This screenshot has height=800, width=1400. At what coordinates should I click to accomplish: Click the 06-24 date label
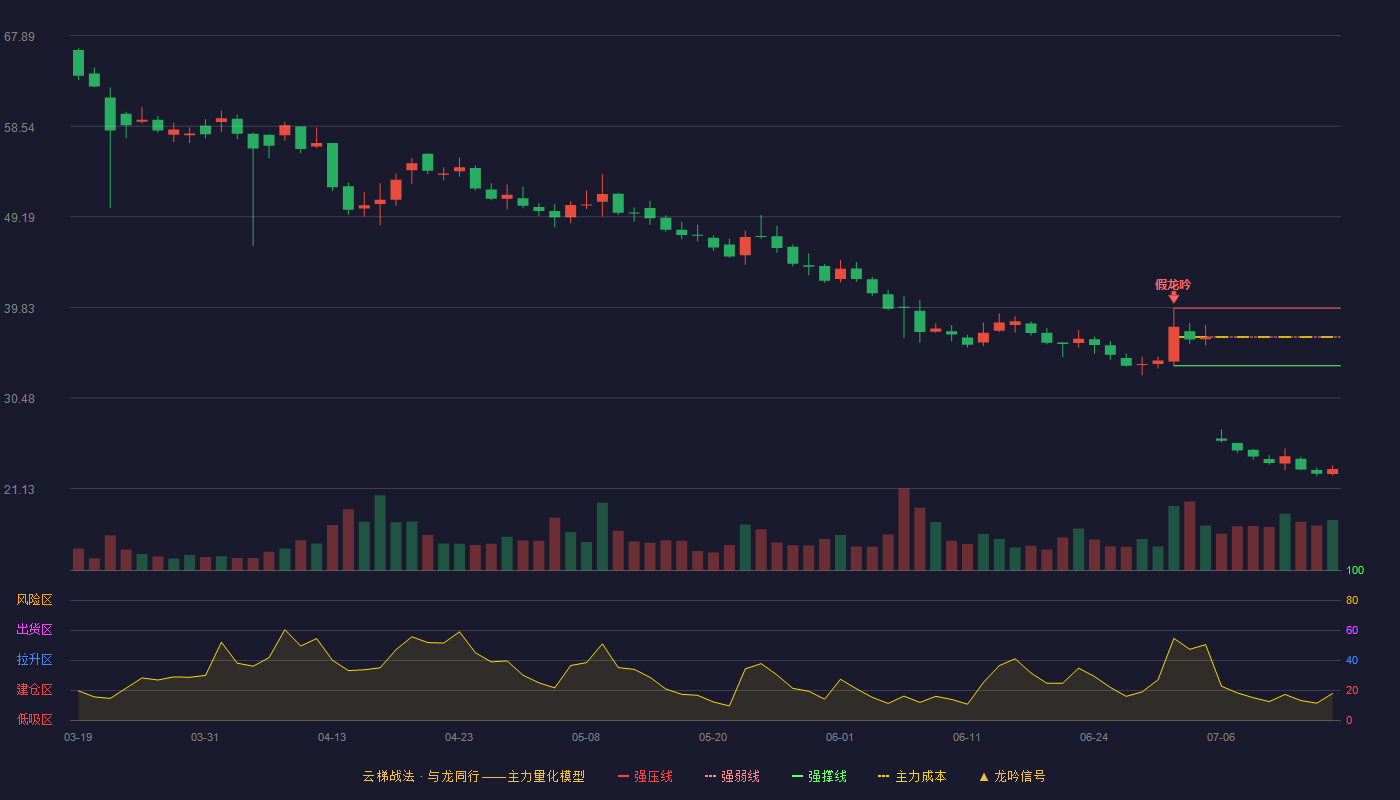pyautogui.click(x=1094, y=737)
